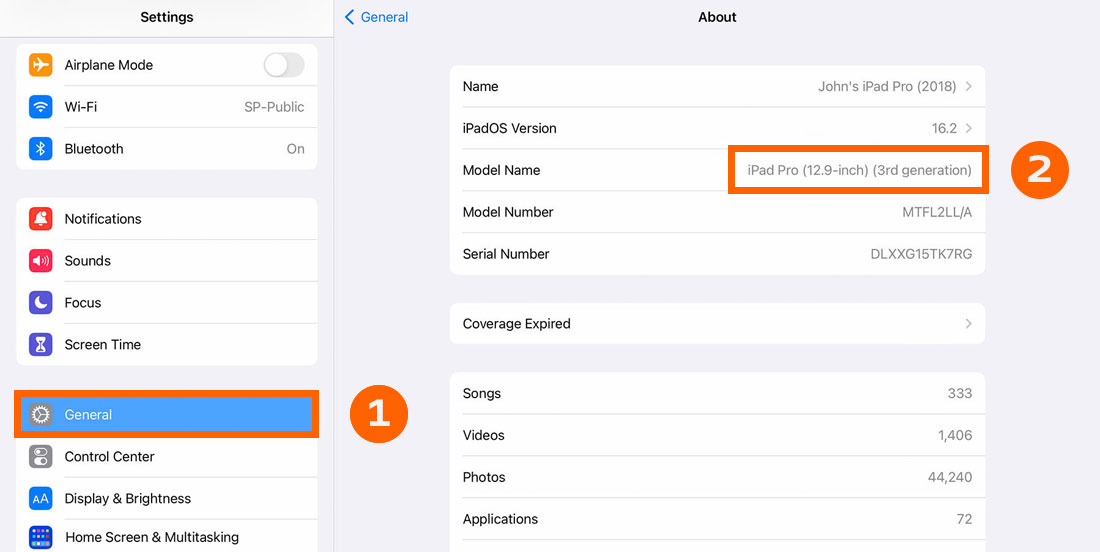
Task: Tap the Songs label
Action: click(482, 393)
